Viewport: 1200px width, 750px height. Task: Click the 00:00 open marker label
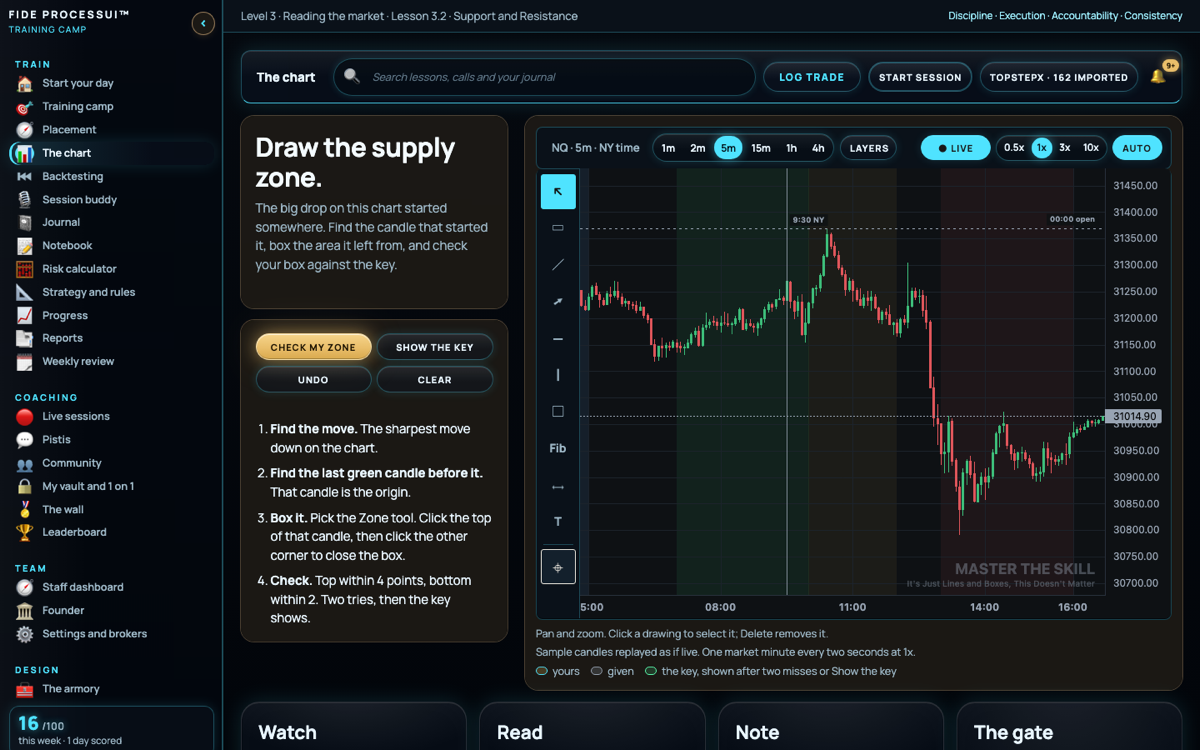click(x=1072, y=219)
